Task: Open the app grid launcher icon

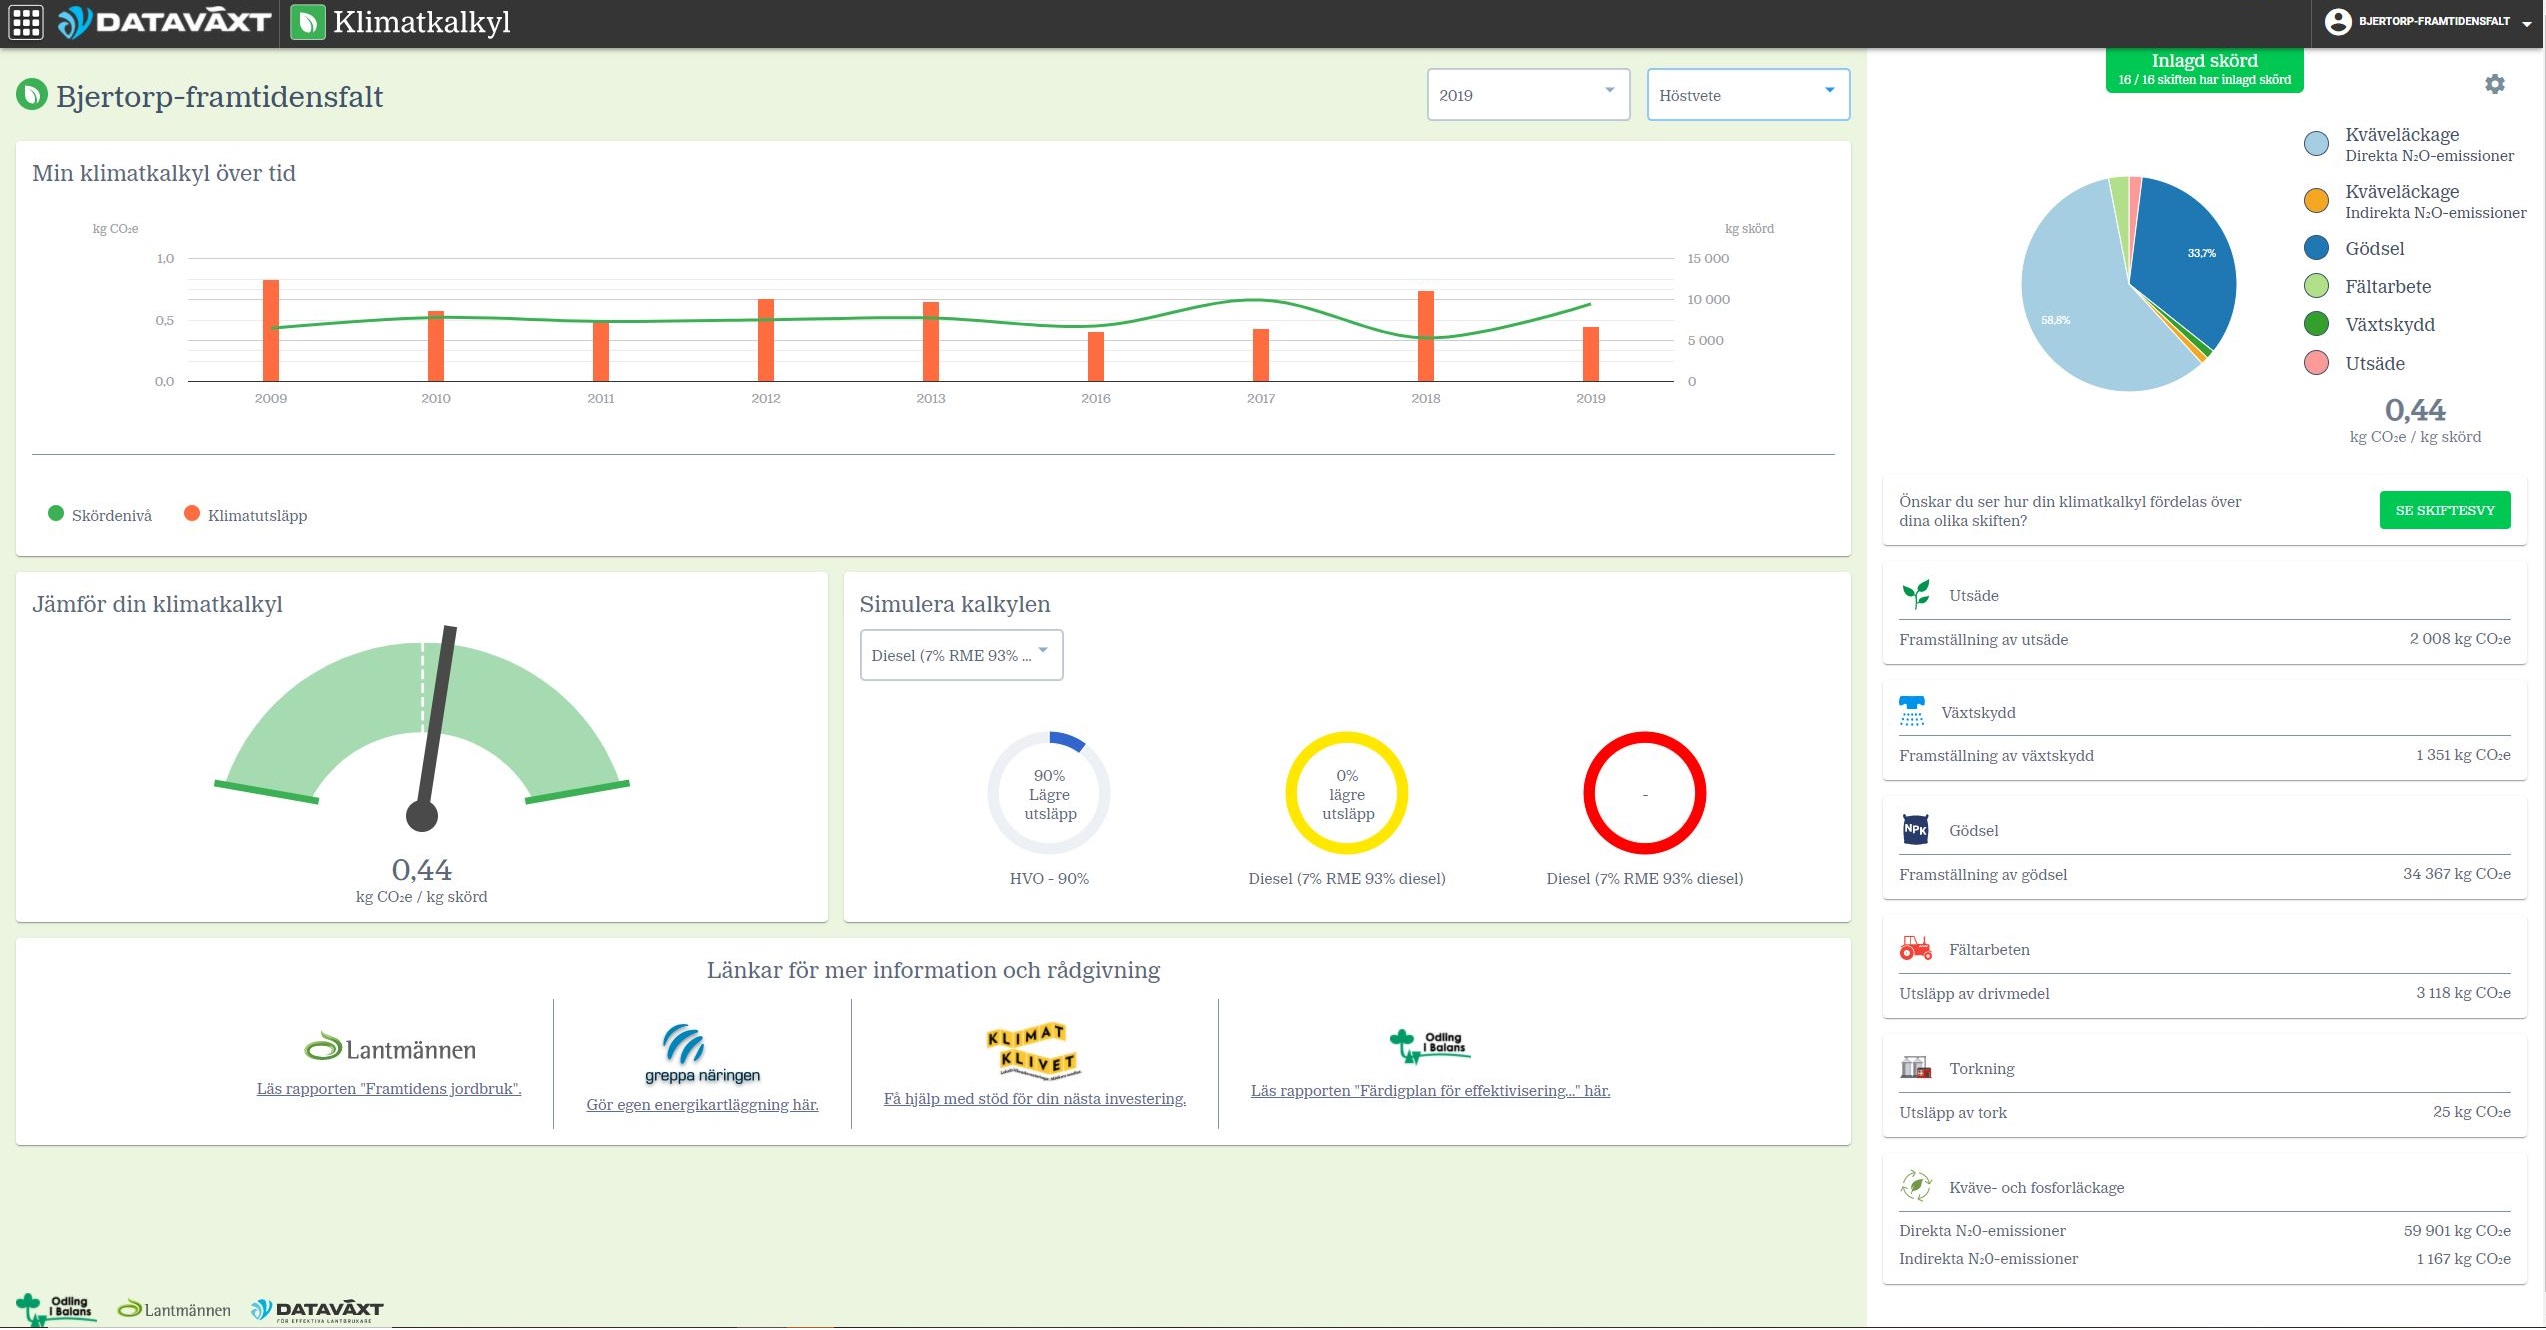Action: pyautogui.click(x=26, y=22)
